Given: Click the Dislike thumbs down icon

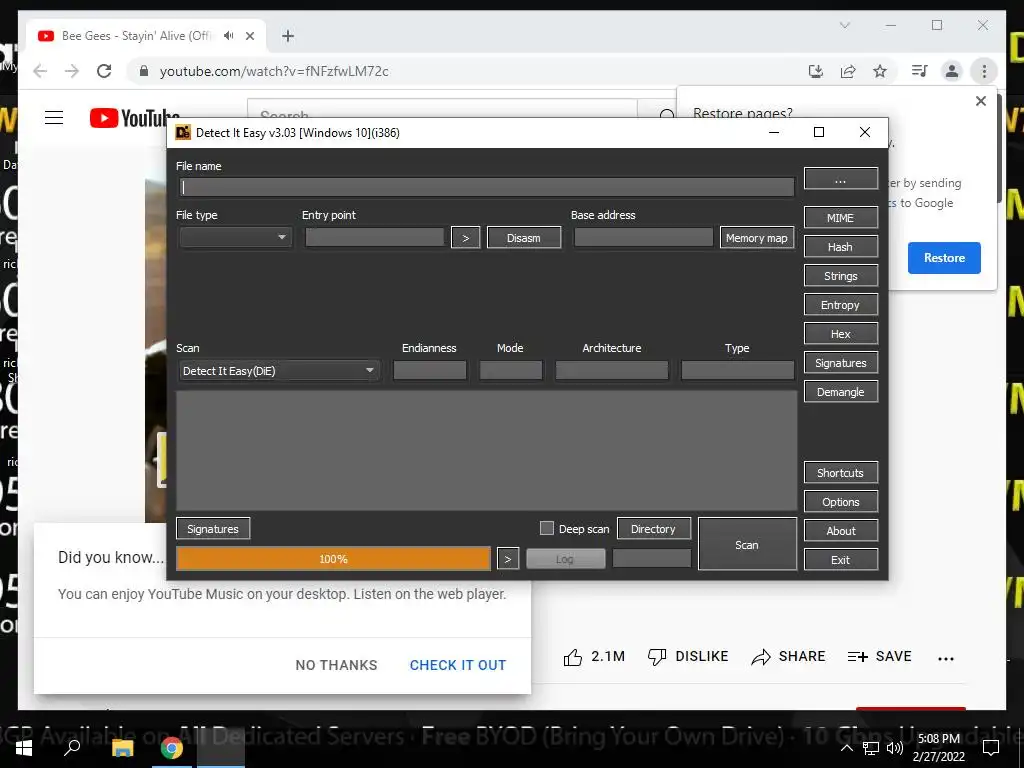Looking at the screenshot, I should click(657, 657).
